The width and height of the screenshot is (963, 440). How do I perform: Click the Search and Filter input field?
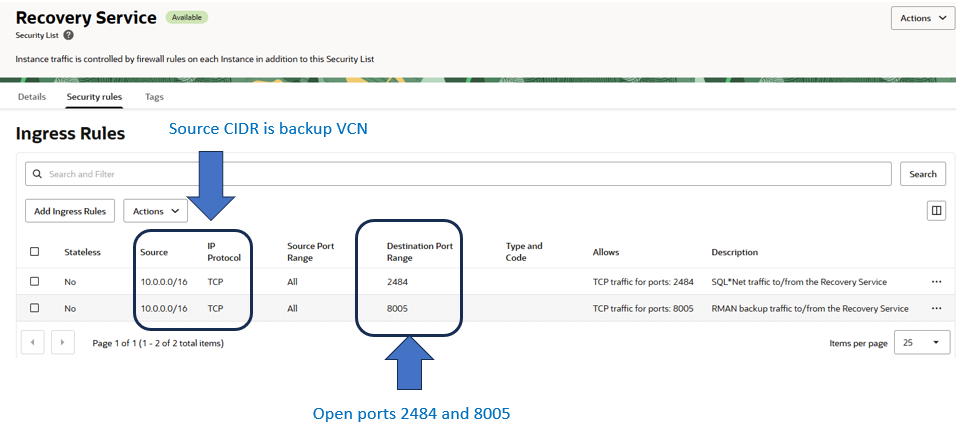pos(460,174)
